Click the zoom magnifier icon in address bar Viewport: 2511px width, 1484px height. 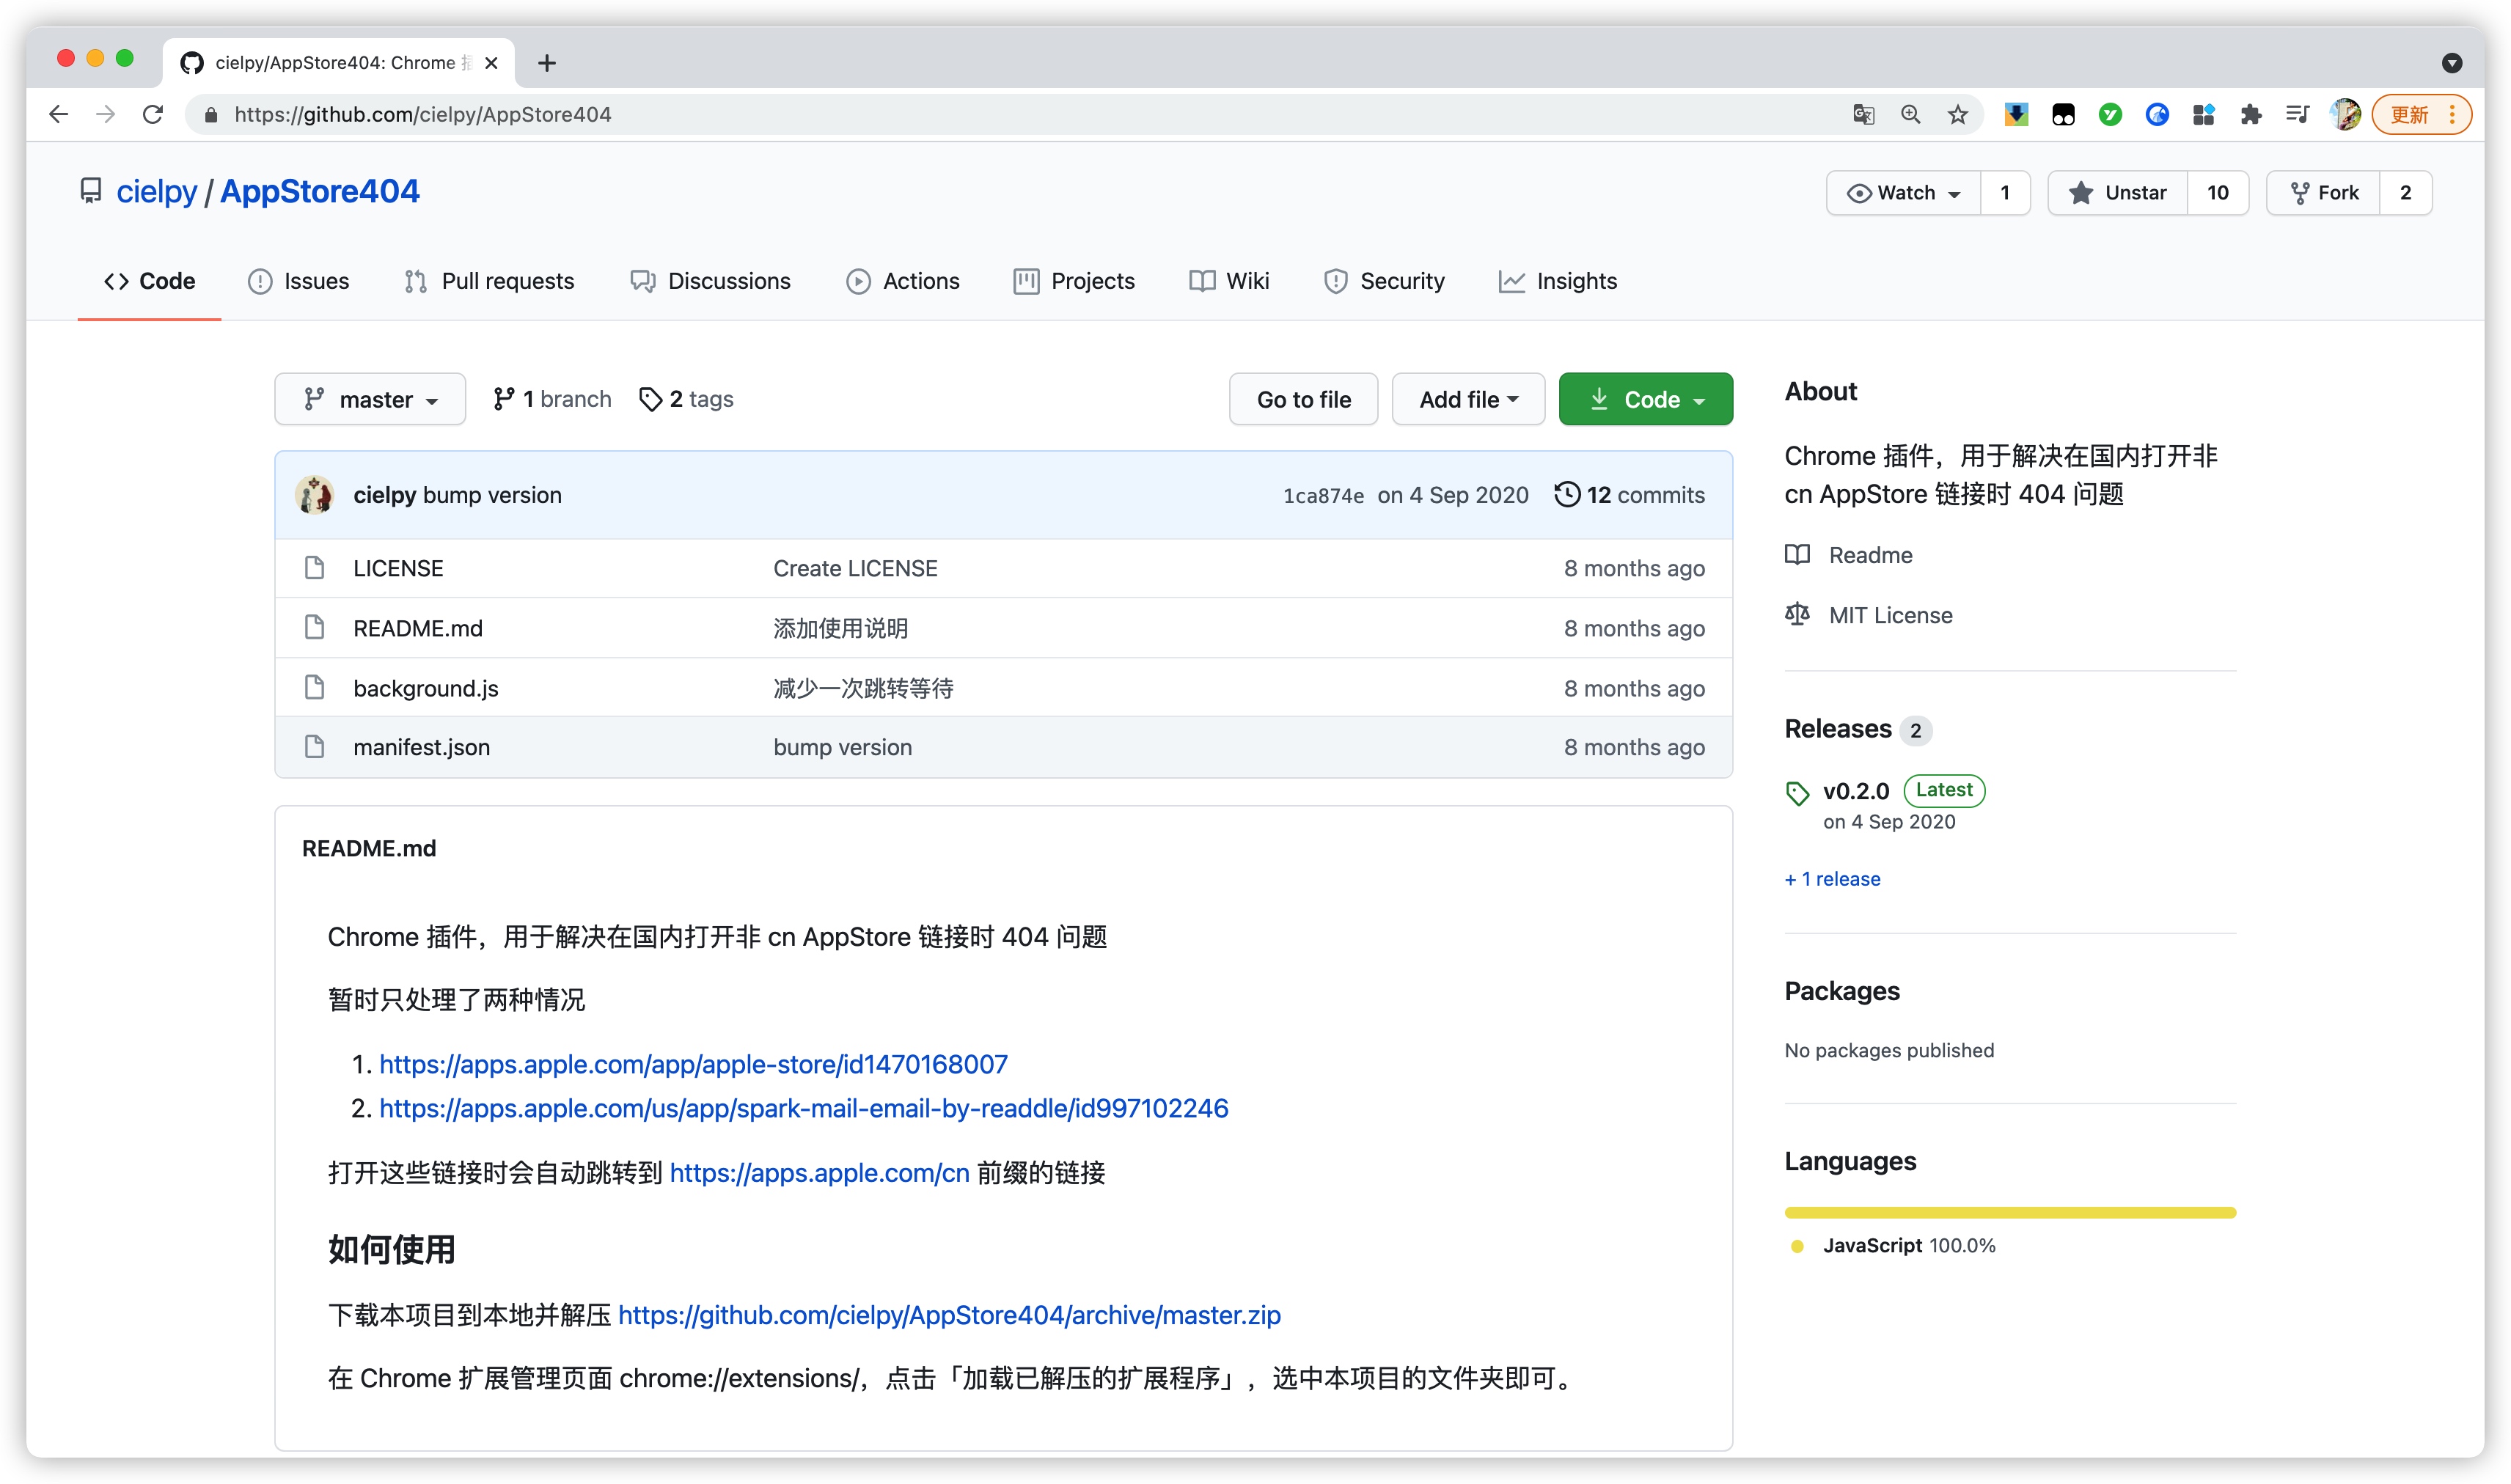1910,115
